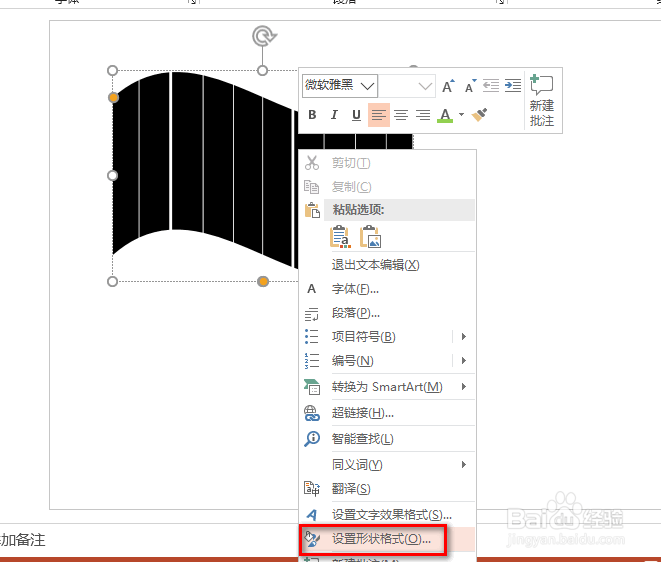Click middle-left sizing handle of shape
This screenshot has width=661, height=562.
coord(113,175)
